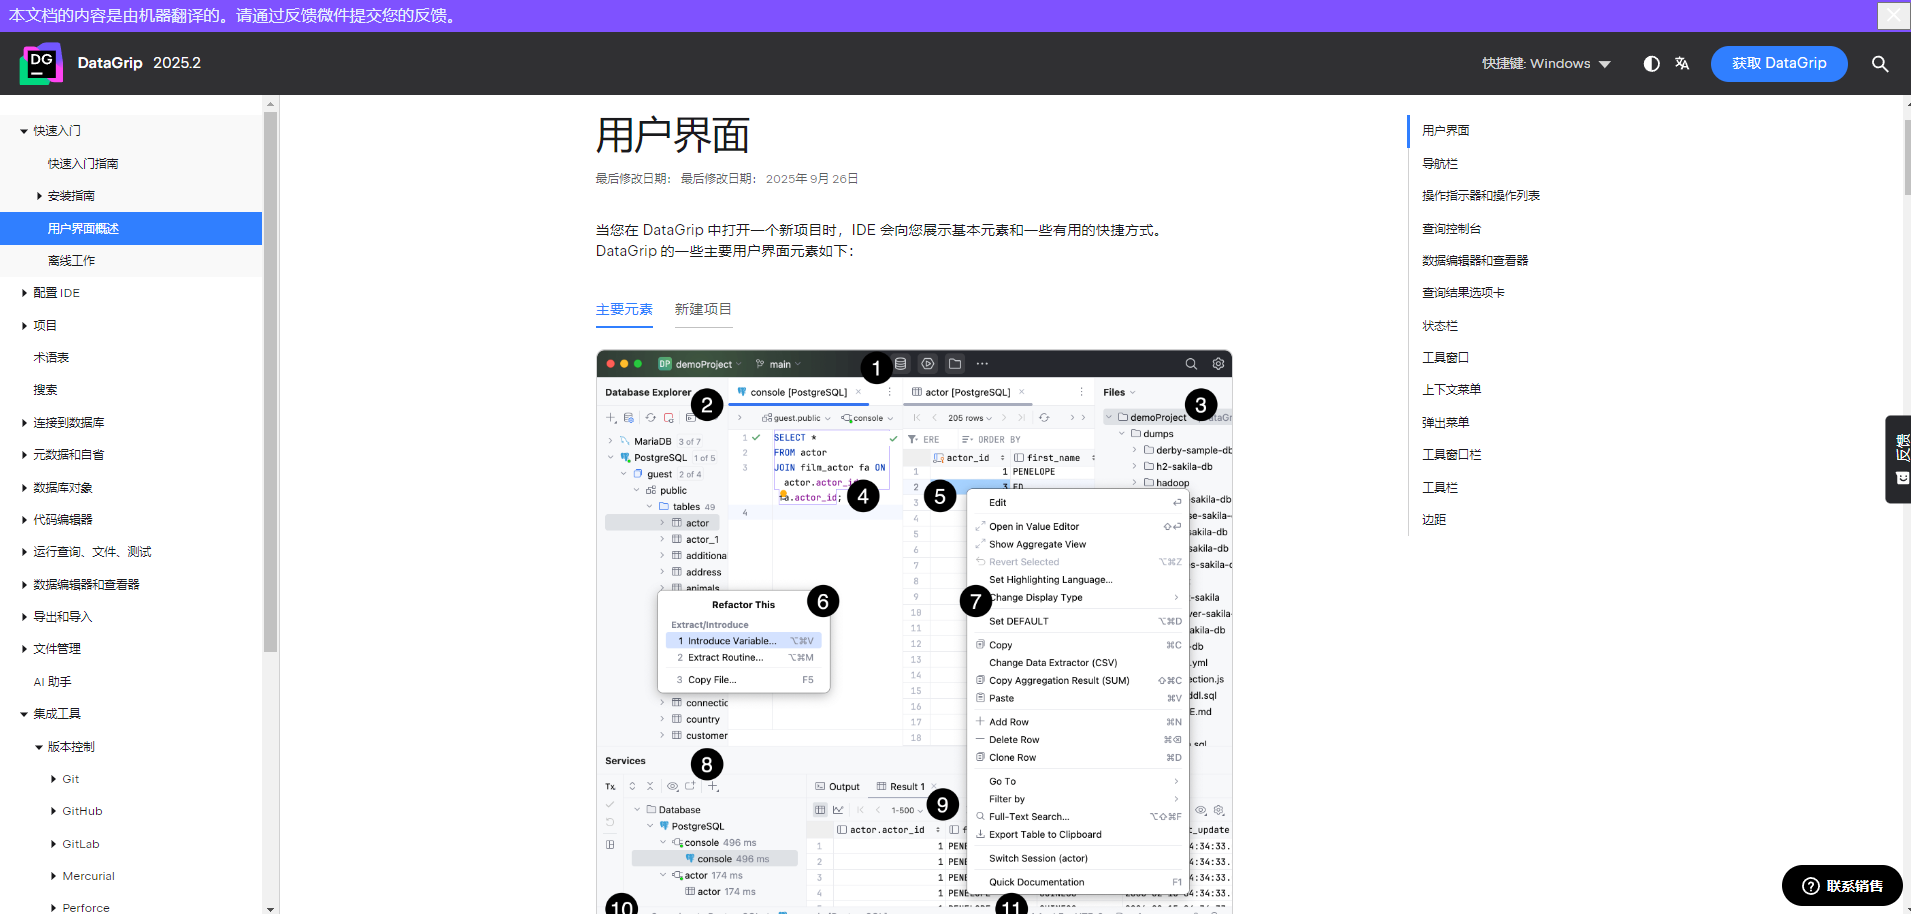Collapse the 版本控制 subsection arrow
Image resolution: width=1911 pixels, height=914 pixels.
coord(39,747)
